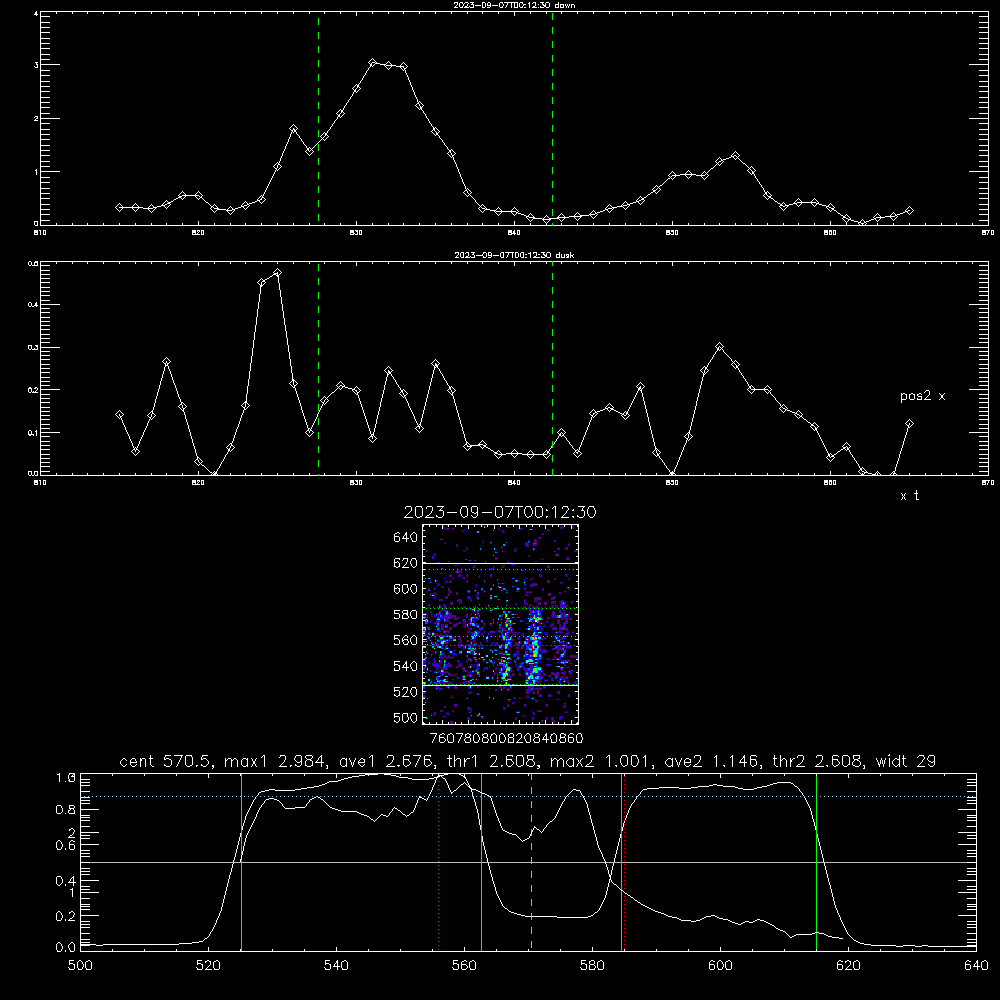
Task: Select the 'x t' label
Action: [x=909, y=496]
